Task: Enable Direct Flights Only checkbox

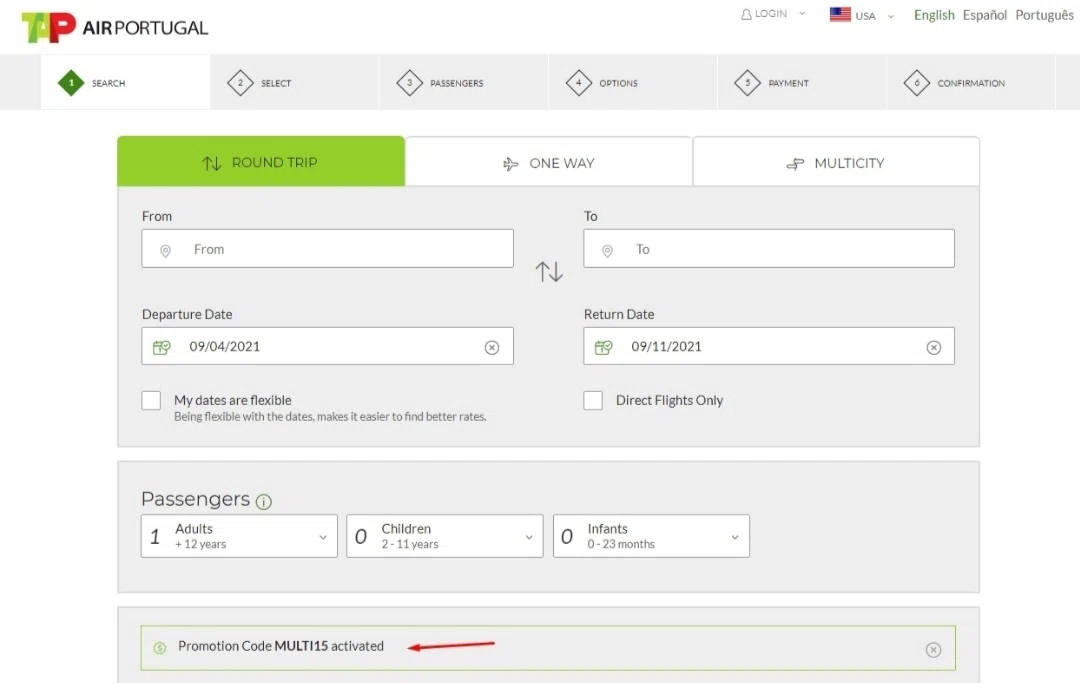Action: (593, 400)
